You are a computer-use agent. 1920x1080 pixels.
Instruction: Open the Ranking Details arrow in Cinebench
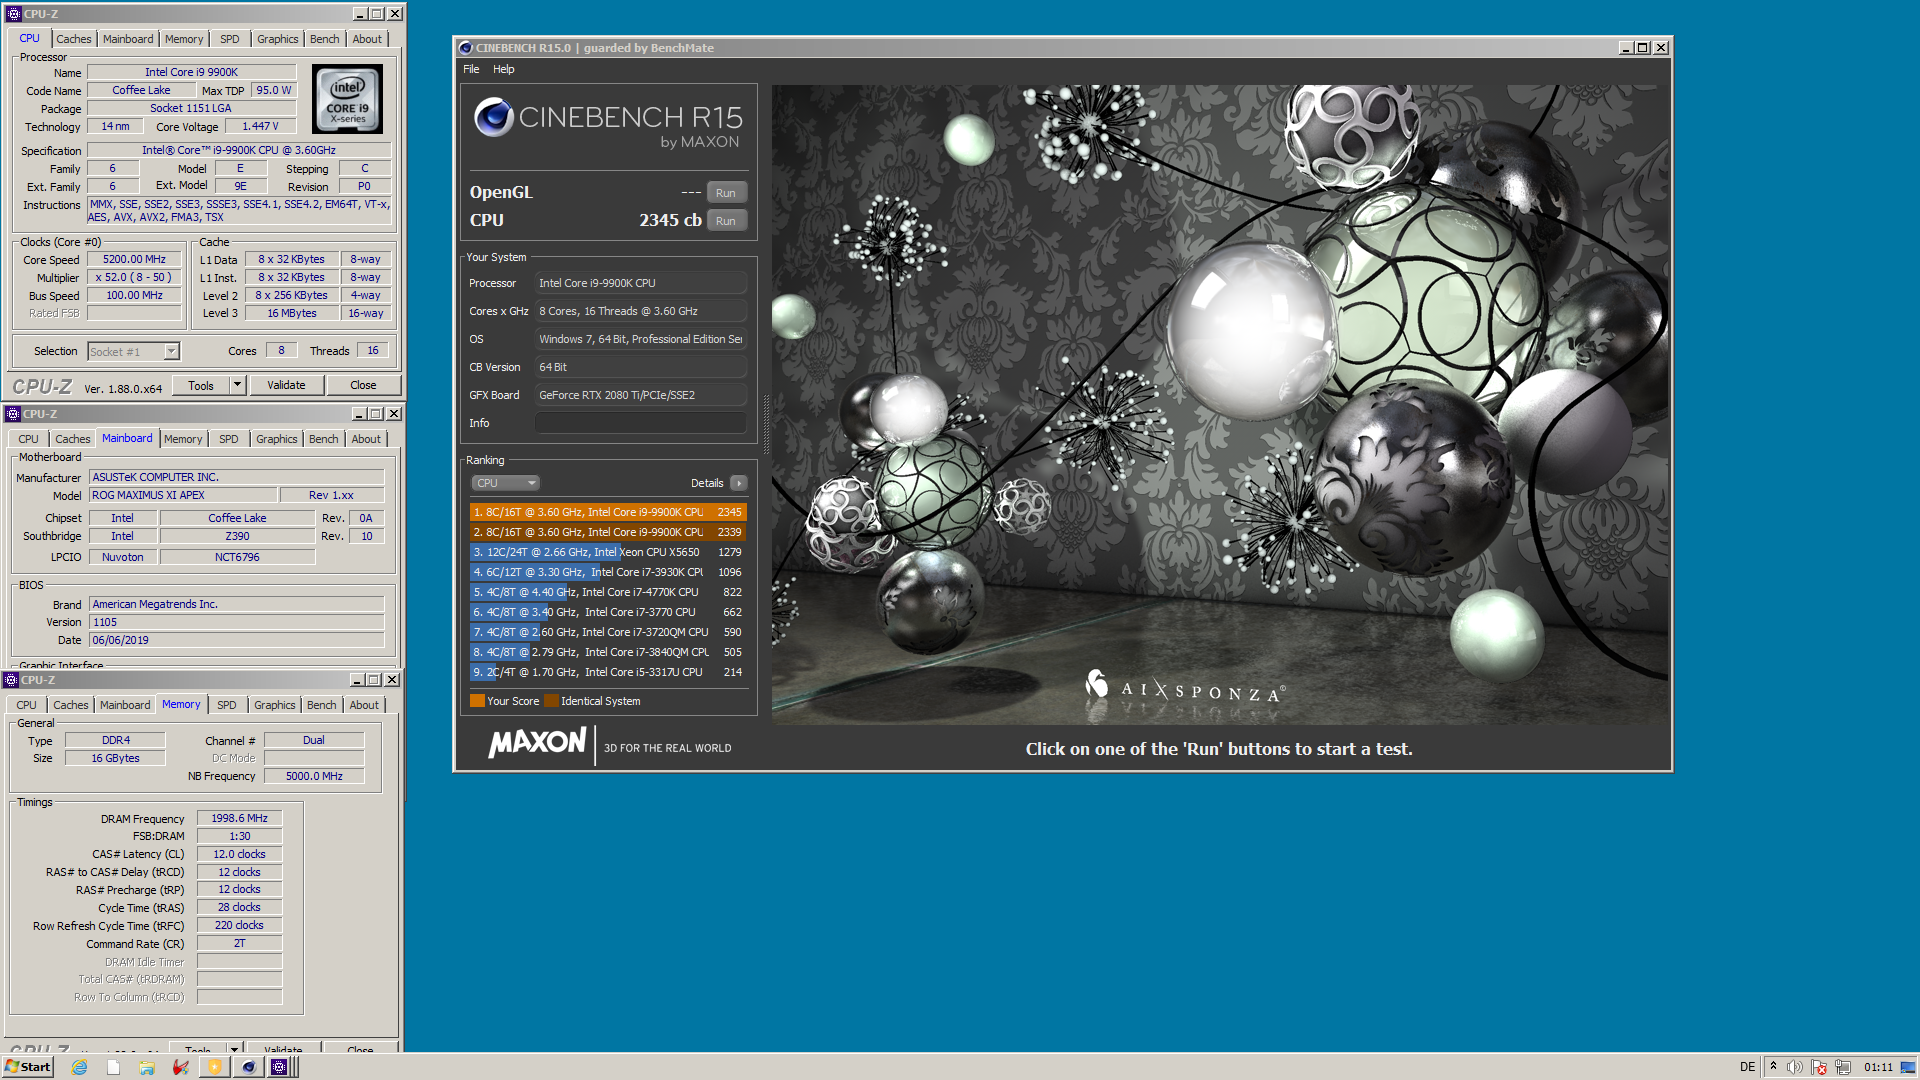(739, 483)
